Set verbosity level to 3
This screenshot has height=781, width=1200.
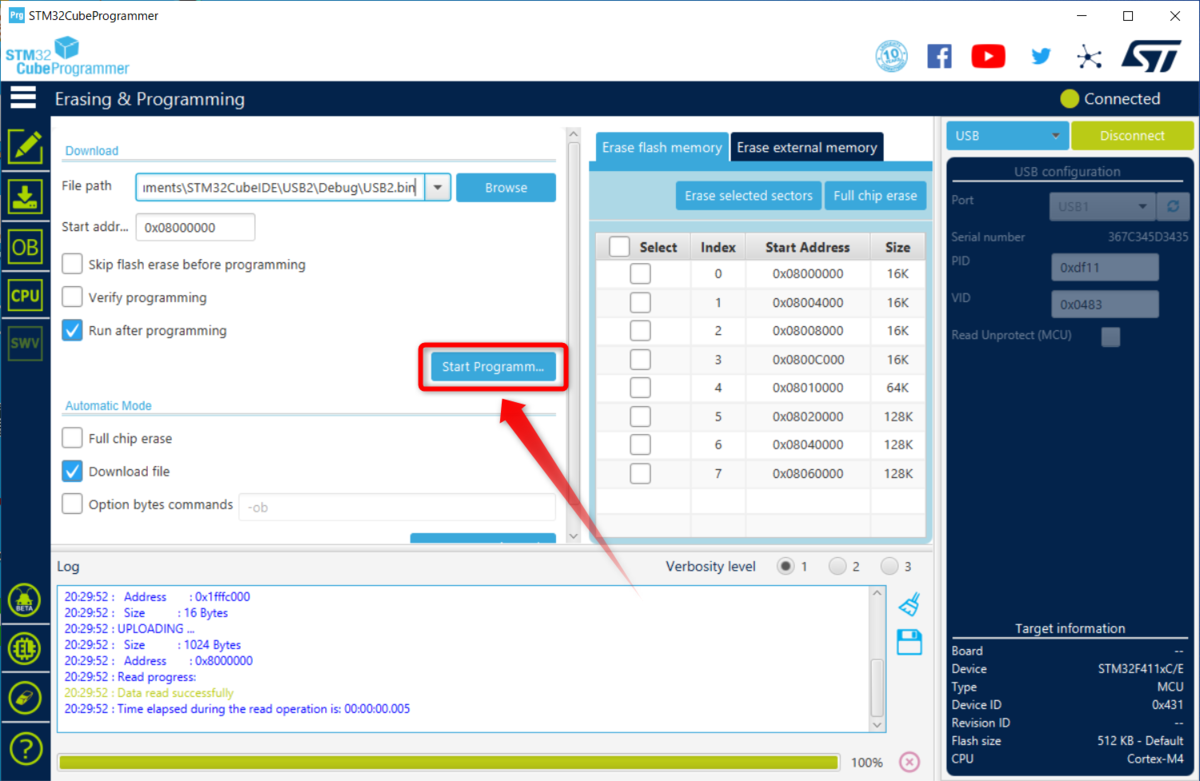tap(889, 566)
